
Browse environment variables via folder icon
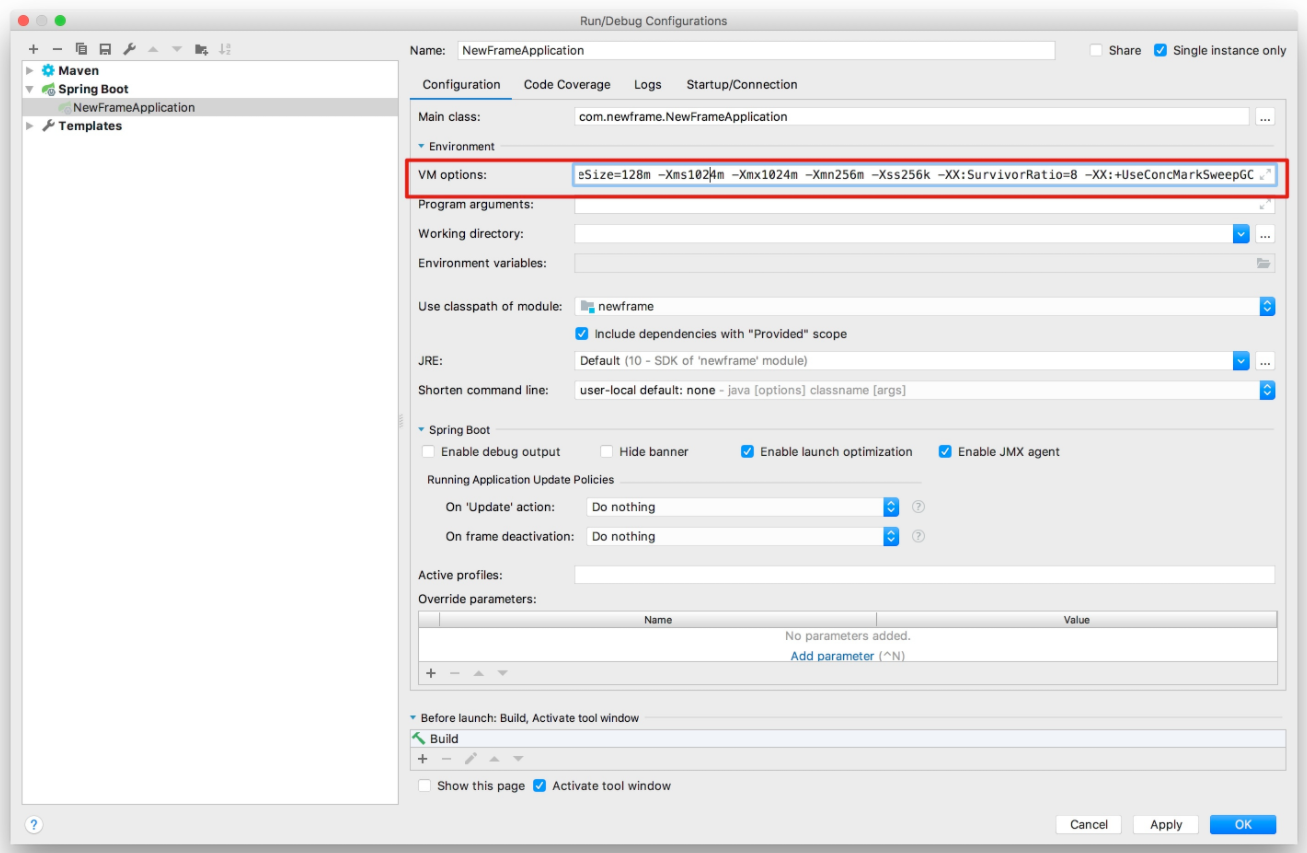pos(1264,263)
